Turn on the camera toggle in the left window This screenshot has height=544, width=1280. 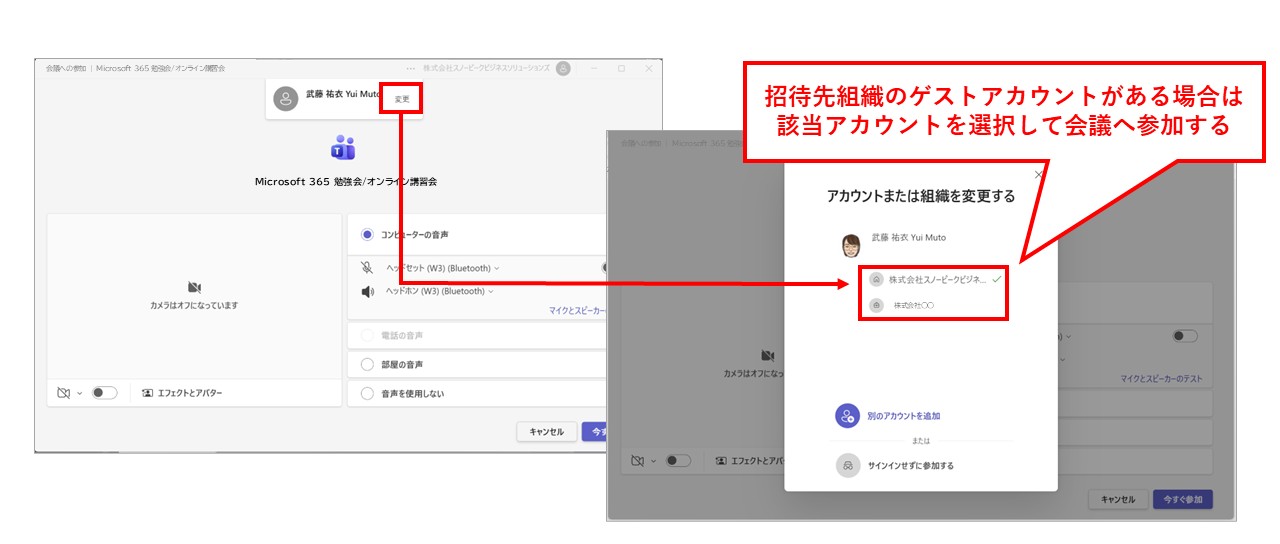point(104,393)
